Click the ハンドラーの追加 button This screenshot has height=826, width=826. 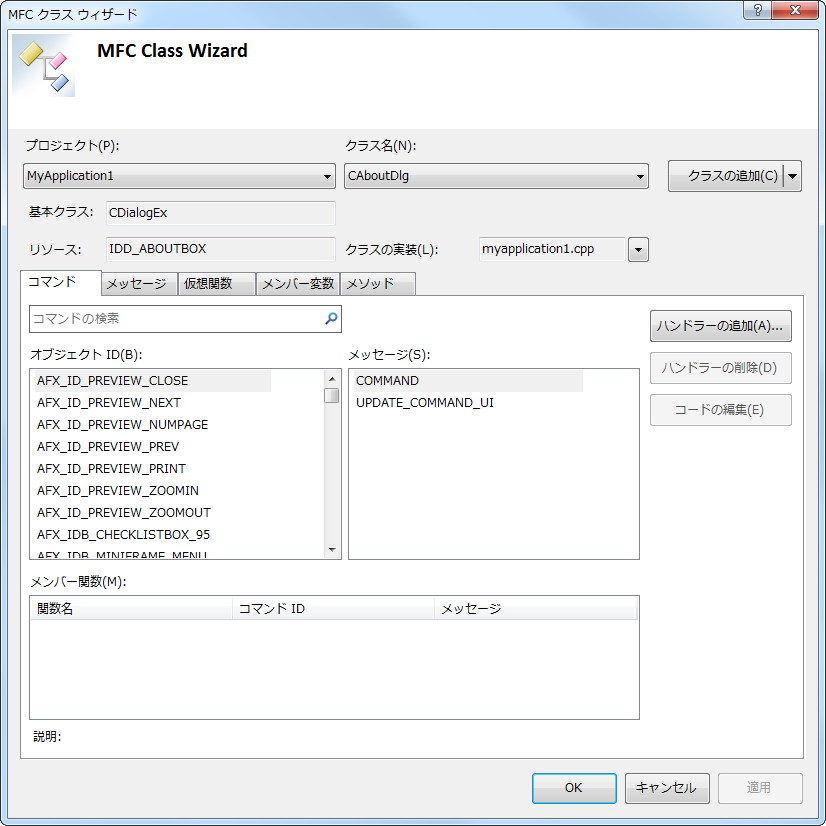click(x=720, y=326)
